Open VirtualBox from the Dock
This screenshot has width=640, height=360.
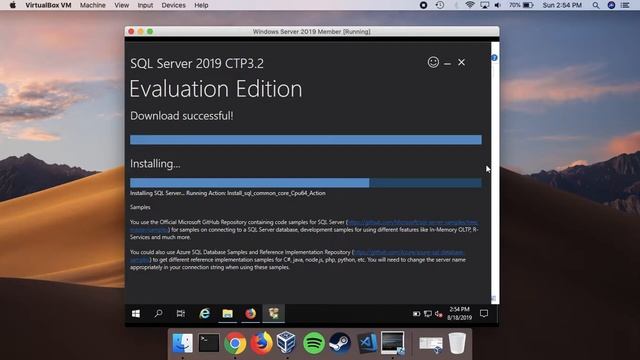tap(287, 343)
